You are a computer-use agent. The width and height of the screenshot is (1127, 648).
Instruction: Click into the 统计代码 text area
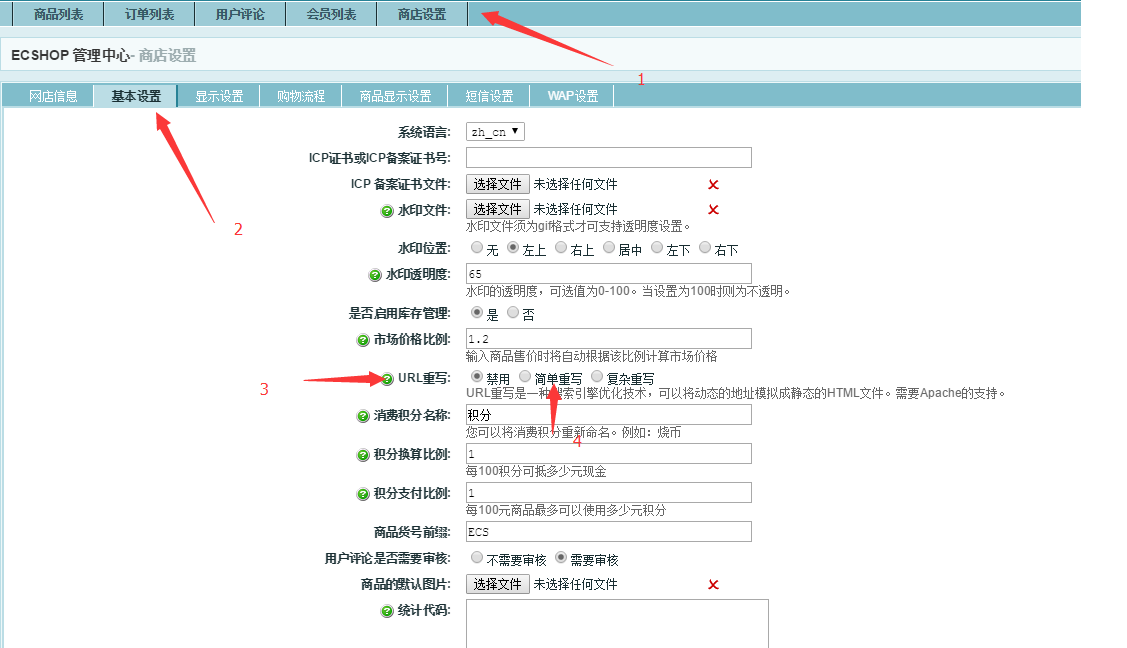pyautogui.click(x=617, y=622)
